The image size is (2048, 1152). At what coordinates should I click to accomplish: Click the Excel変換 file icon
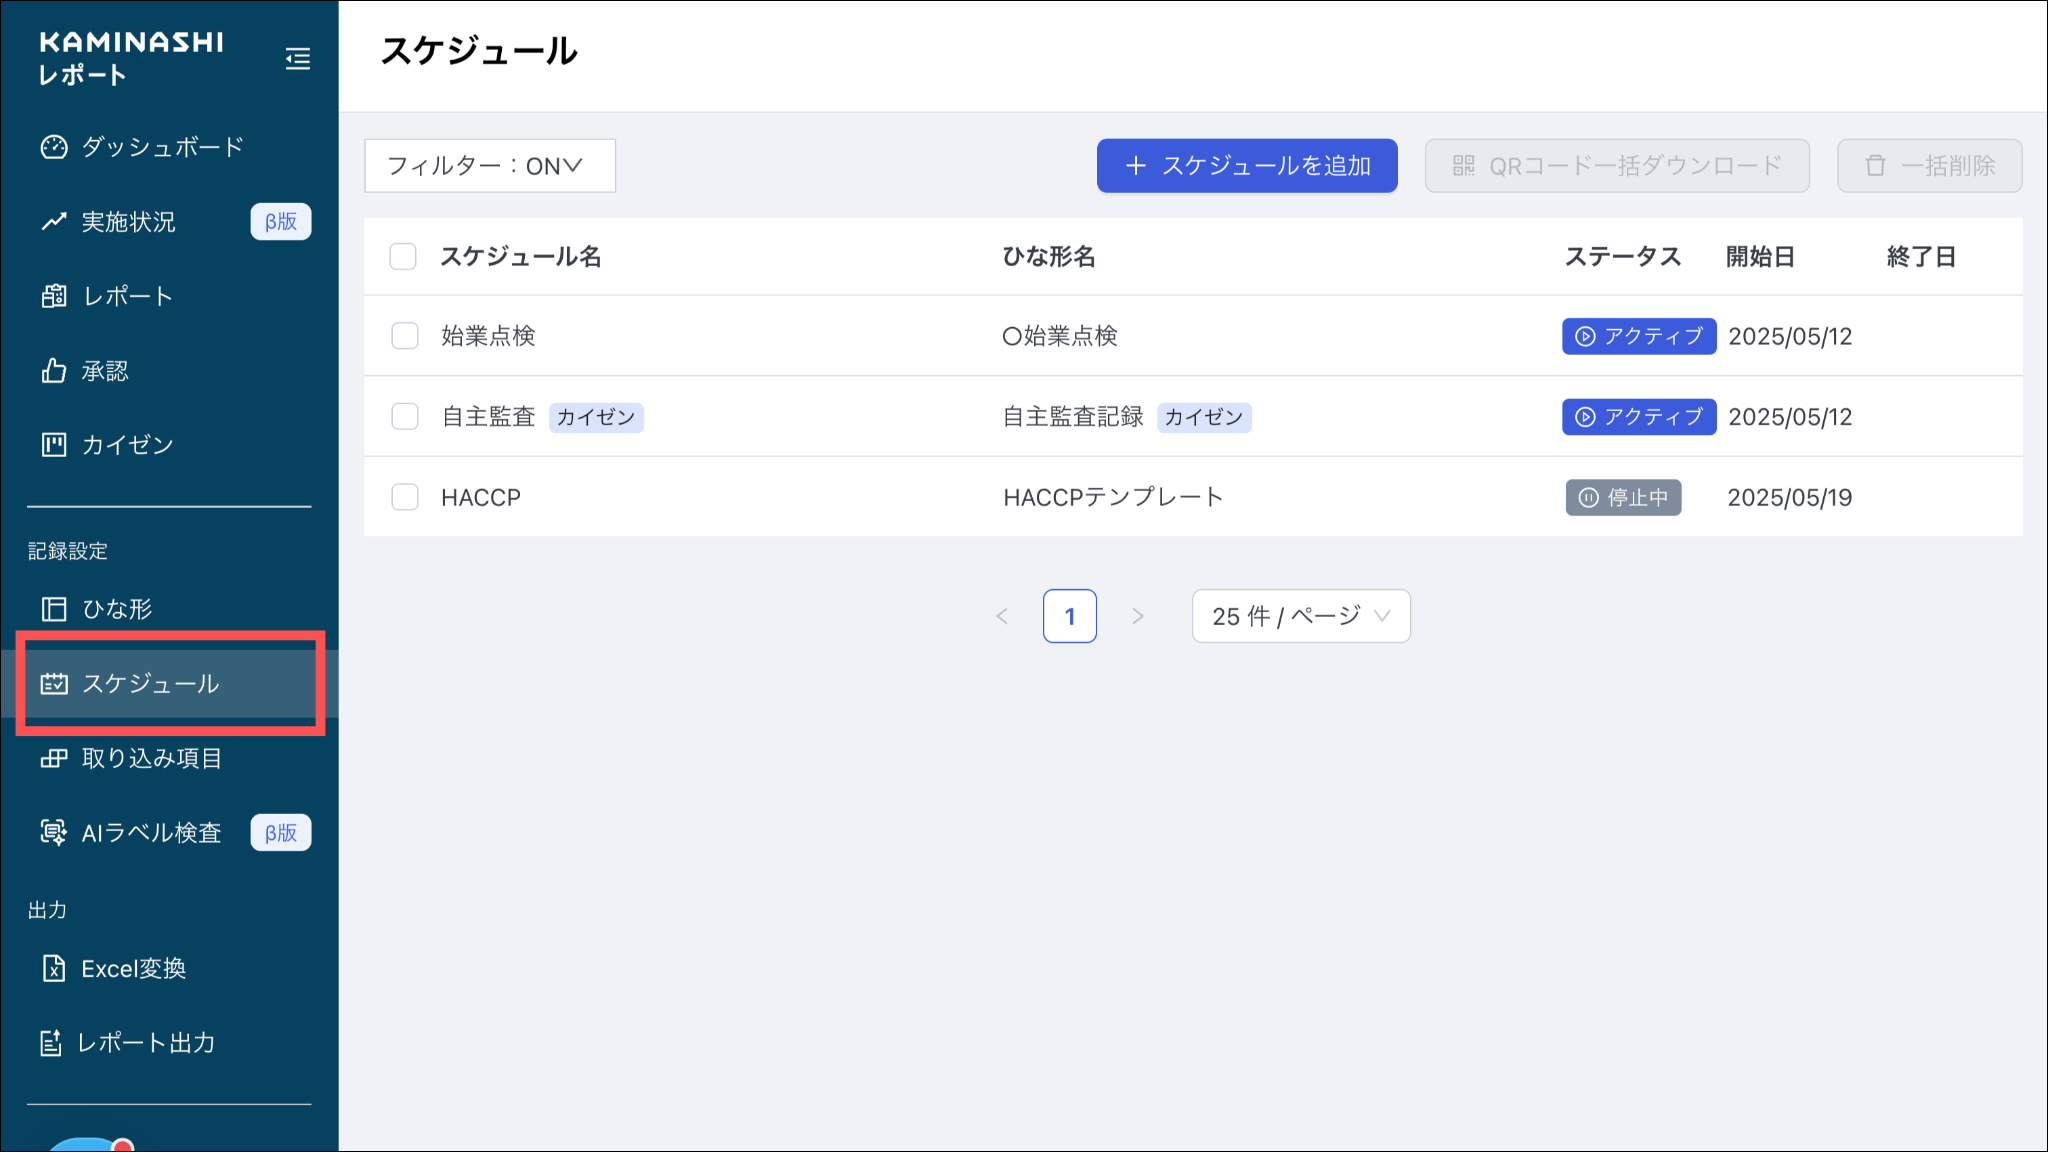tap(54, 968)
